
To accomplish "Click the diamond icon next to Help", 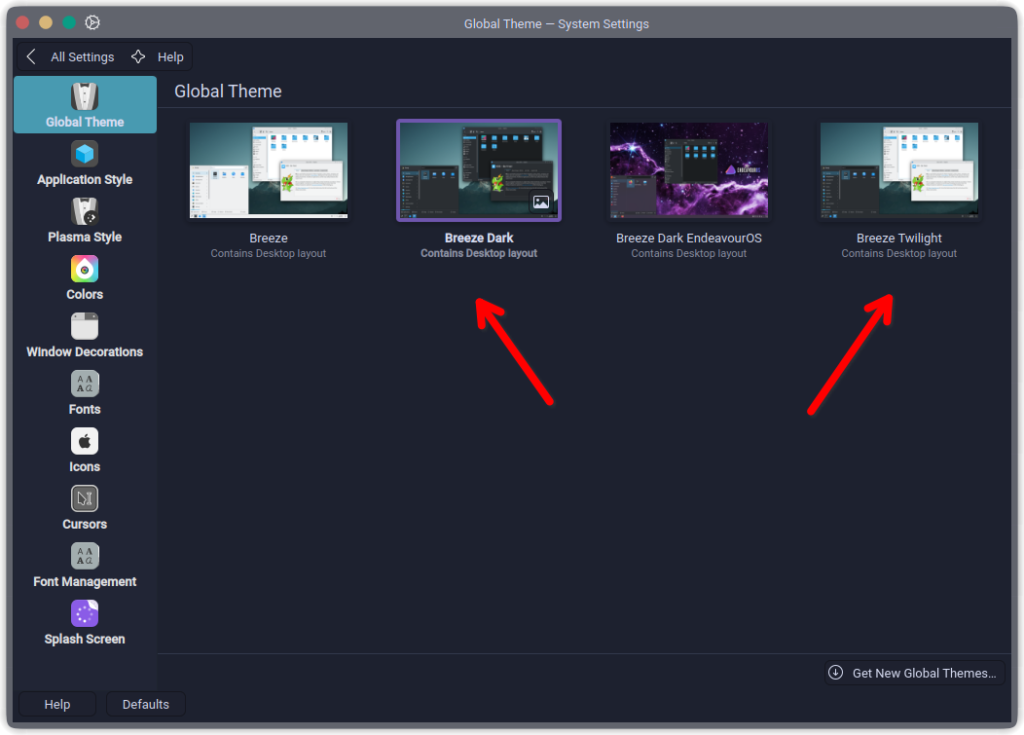I will (x=138, y=57).
